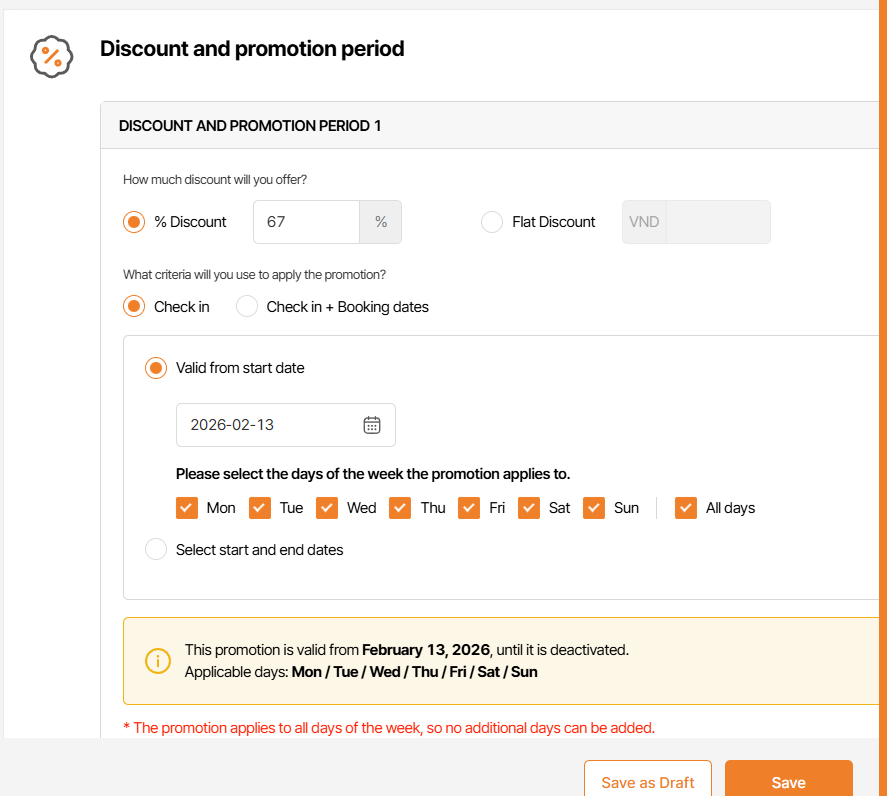Image resolution: width=887 pixels, height=796 pixels.
Task: Pick Select start and end dates option
Action: click(156, 550)
